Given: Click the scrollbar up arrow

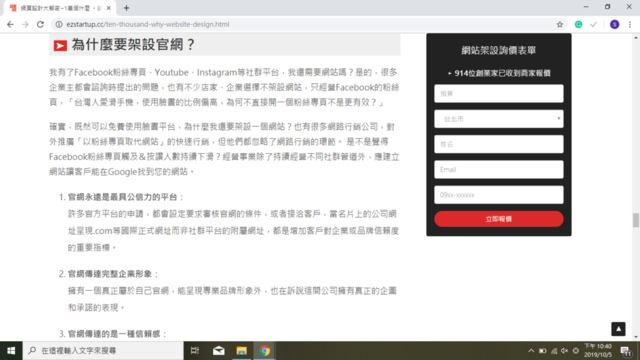Looking at the screenshot, I should [x=636, y=38].
